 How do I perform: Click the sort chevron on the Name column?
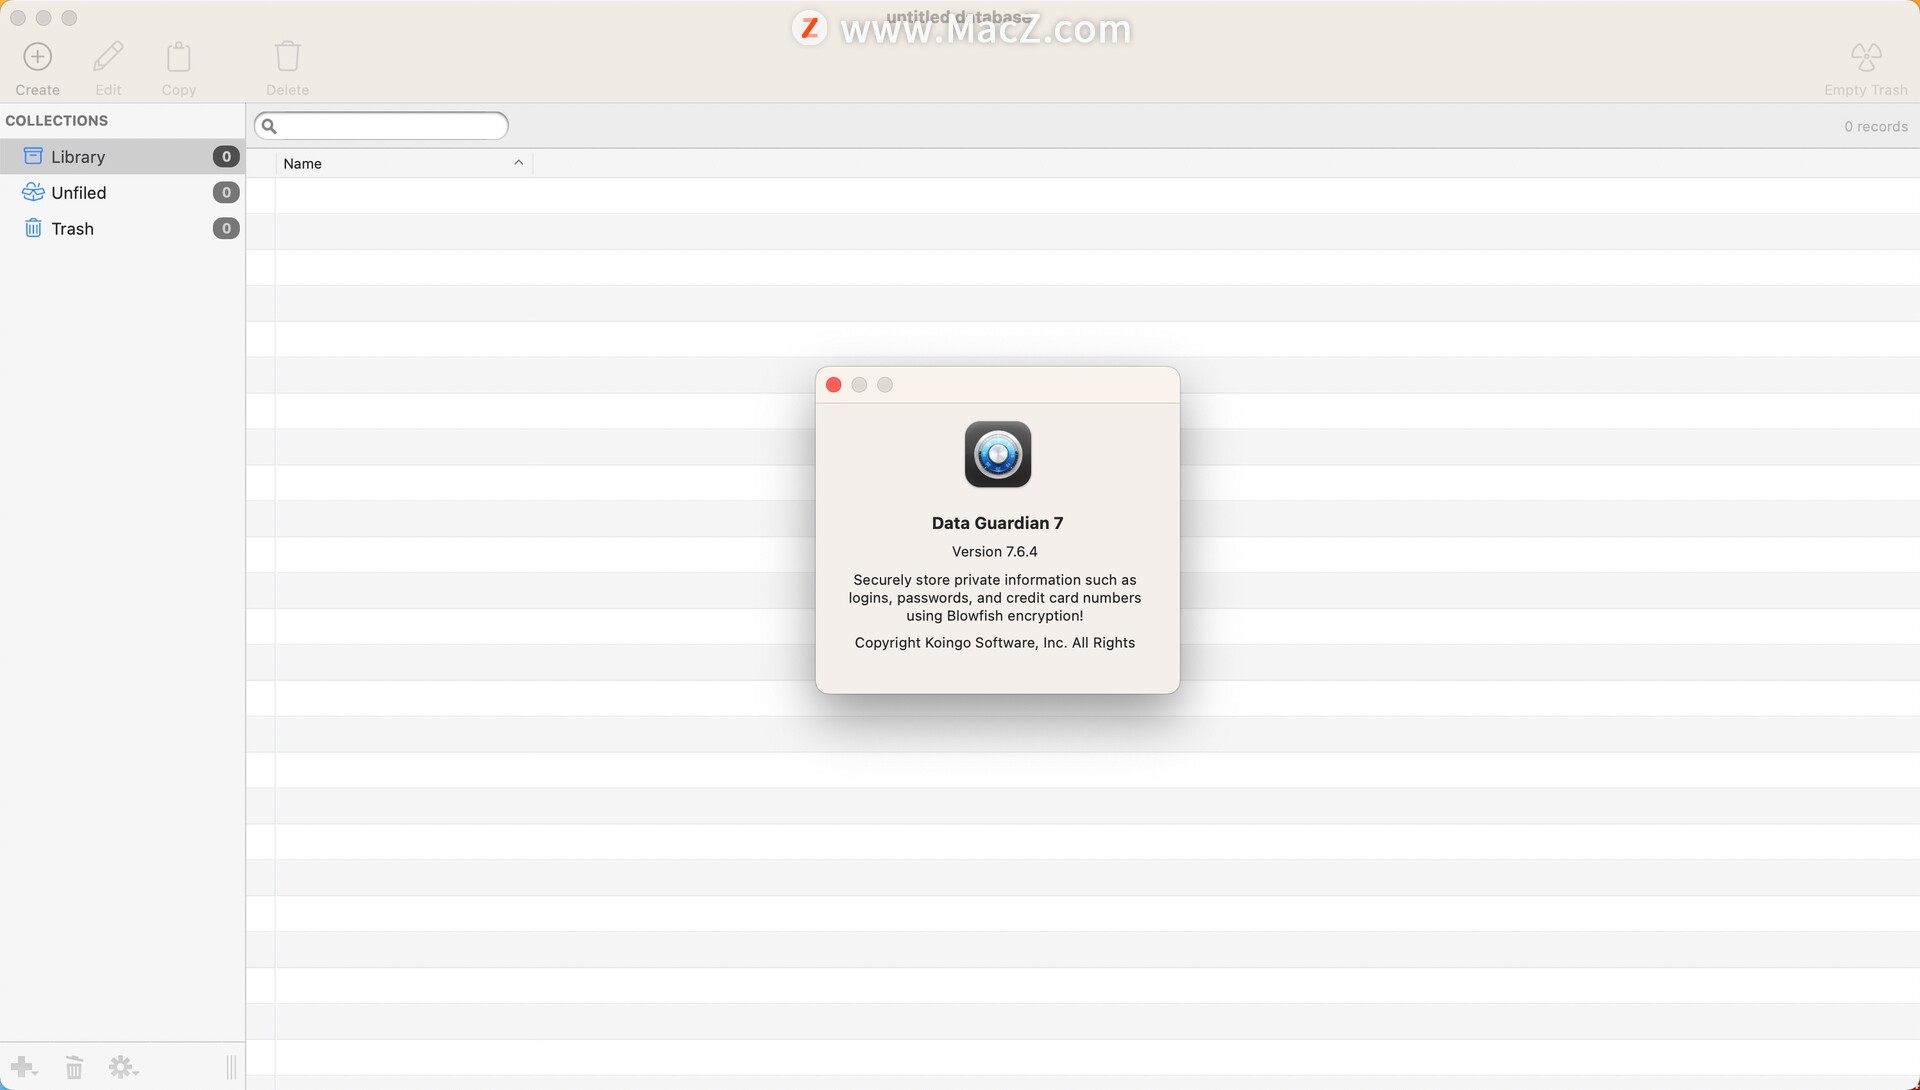coord(519,162)
